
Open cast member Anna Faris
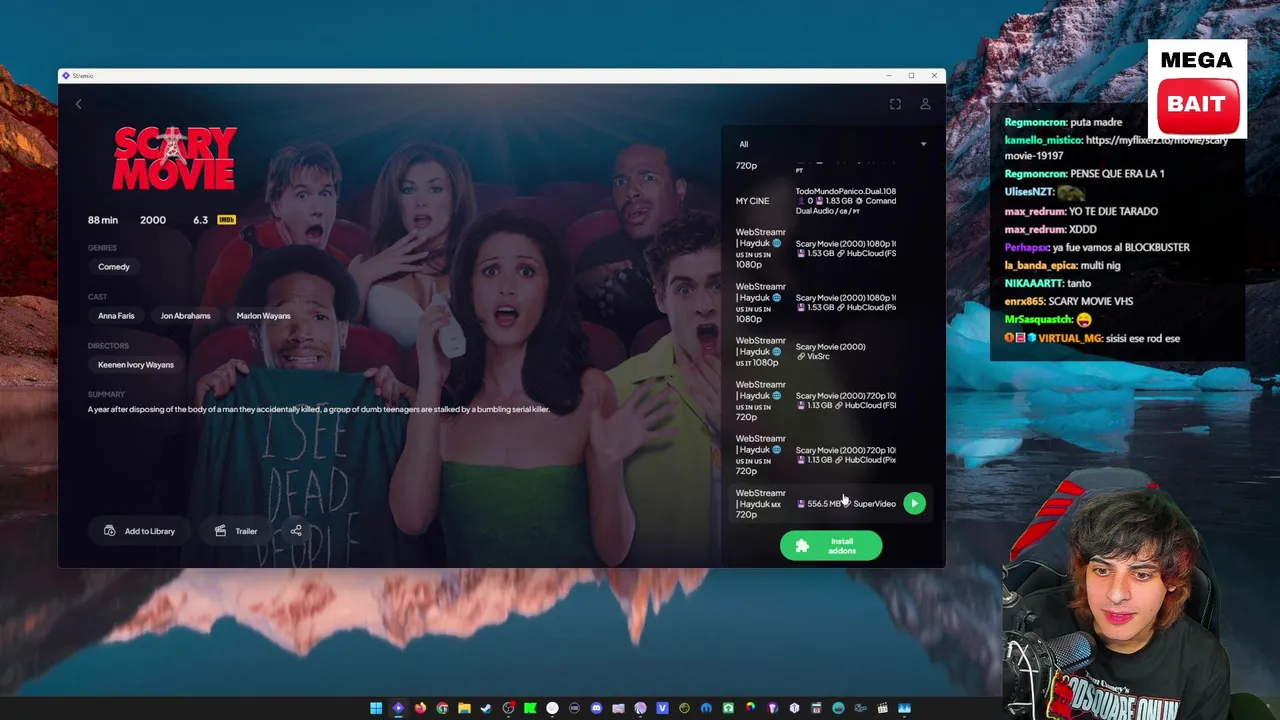coord(116,316)
